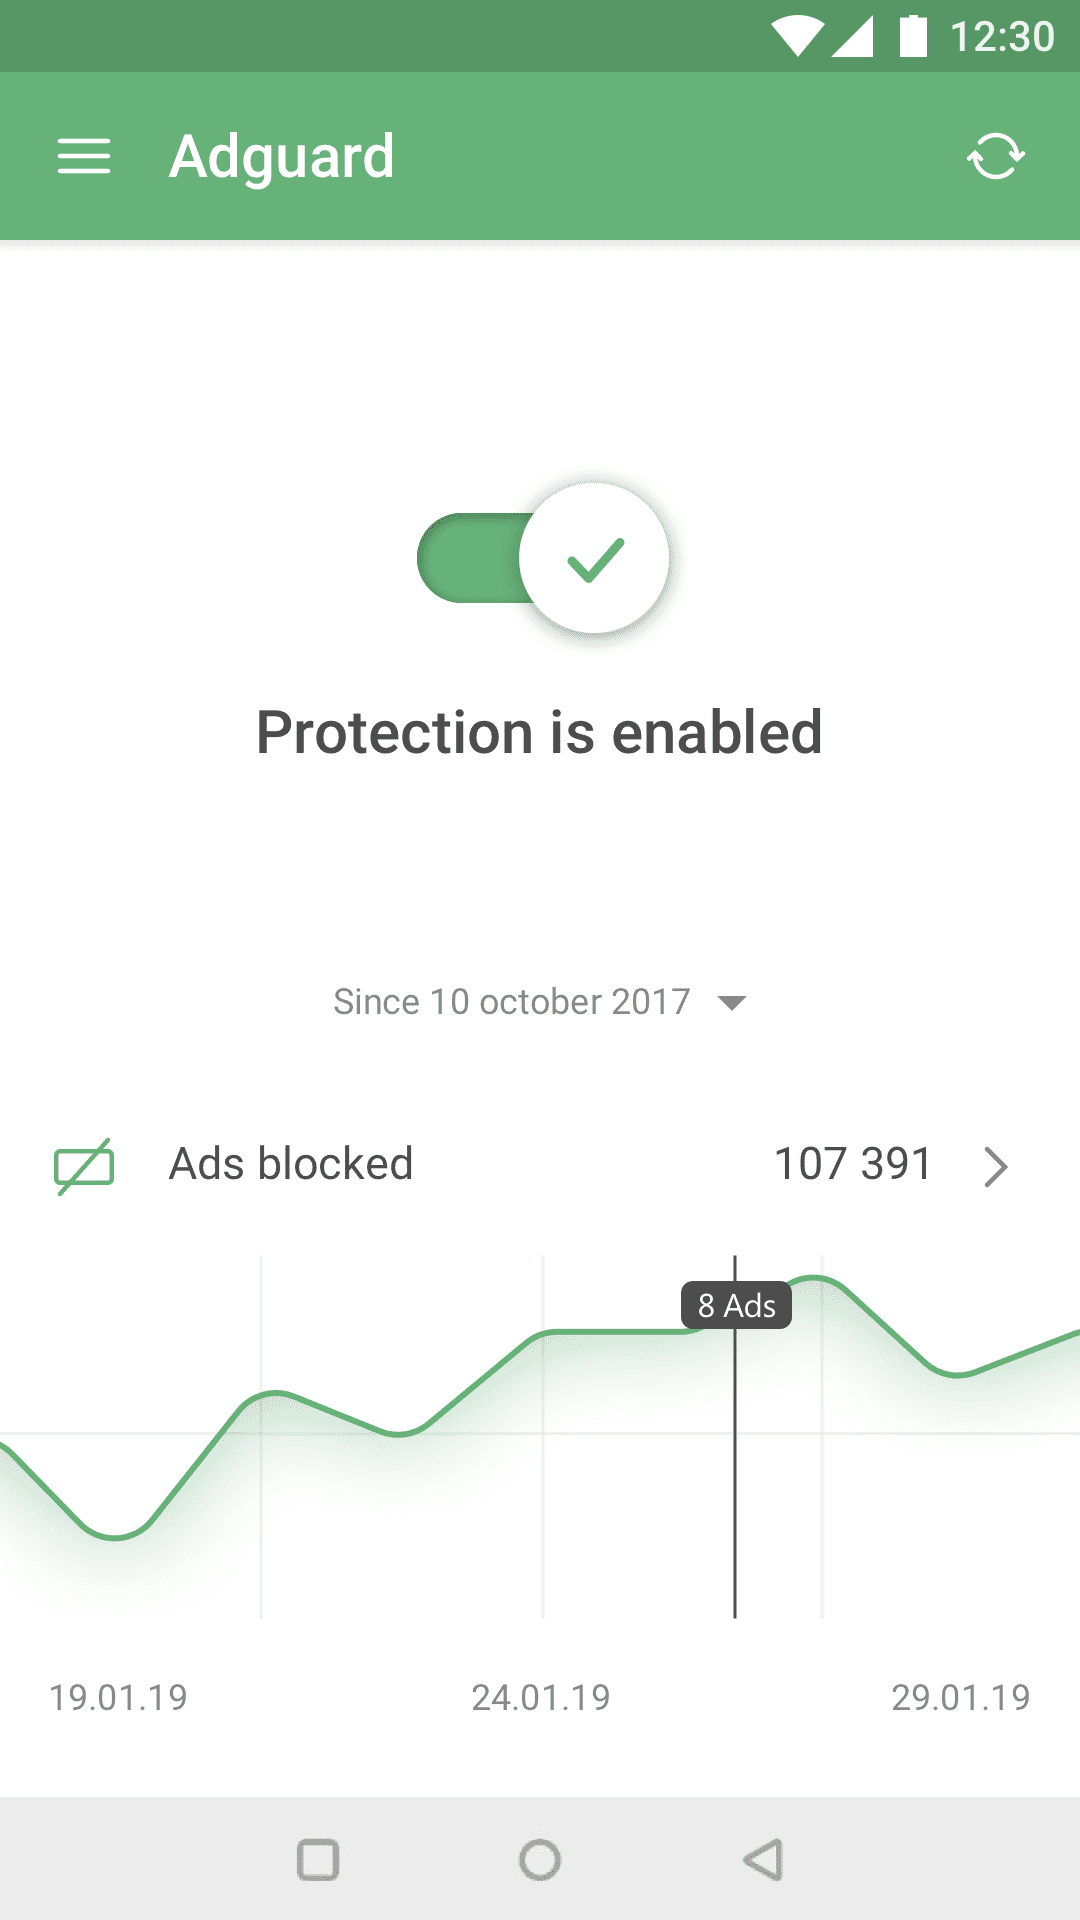The image size is (1080, 1920).
Task: Select the 24.01.19 date label
Action: click(541, 1697)
